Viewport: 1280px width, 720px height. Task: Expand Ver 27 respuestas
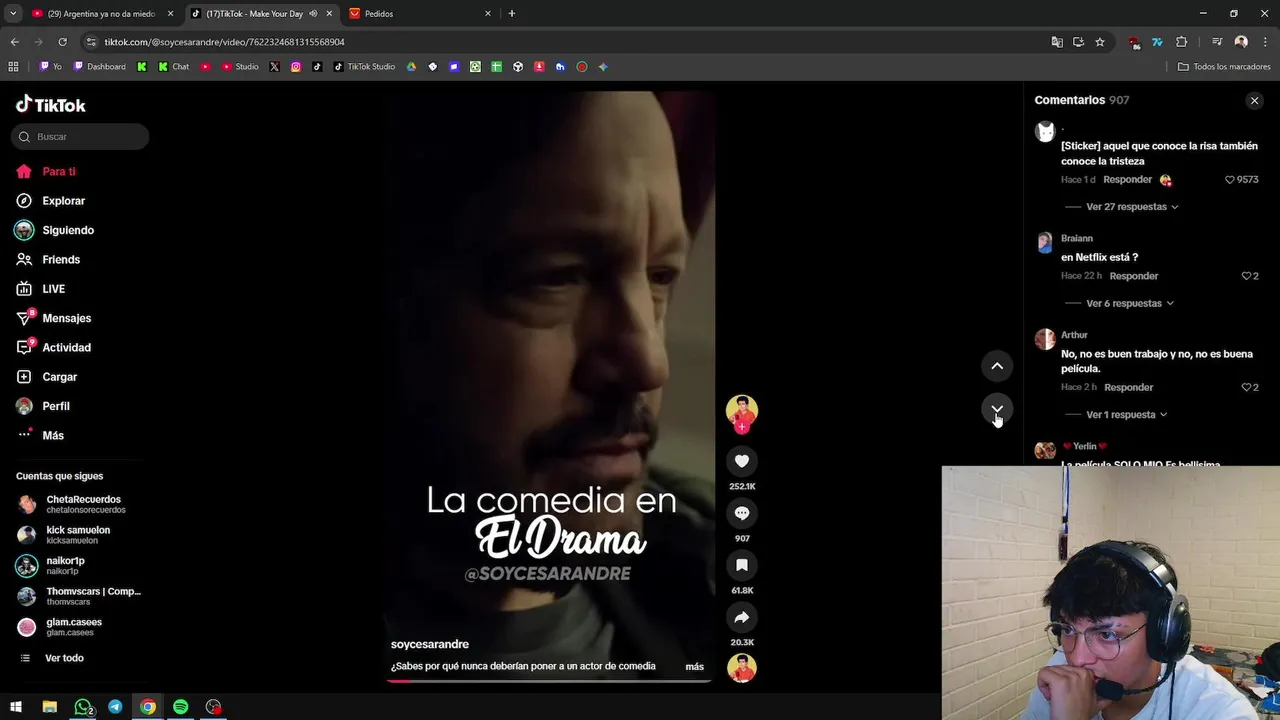pos(1132,207)
